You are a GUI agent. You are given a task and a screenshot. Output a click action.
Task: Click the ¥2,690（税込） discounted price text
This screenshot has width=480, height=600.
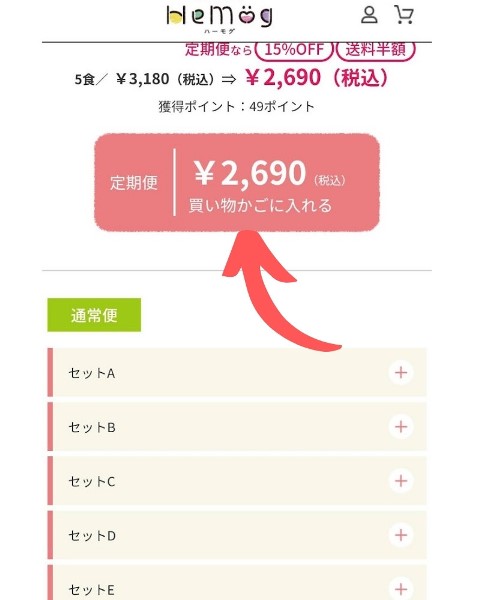coord(317,78)
